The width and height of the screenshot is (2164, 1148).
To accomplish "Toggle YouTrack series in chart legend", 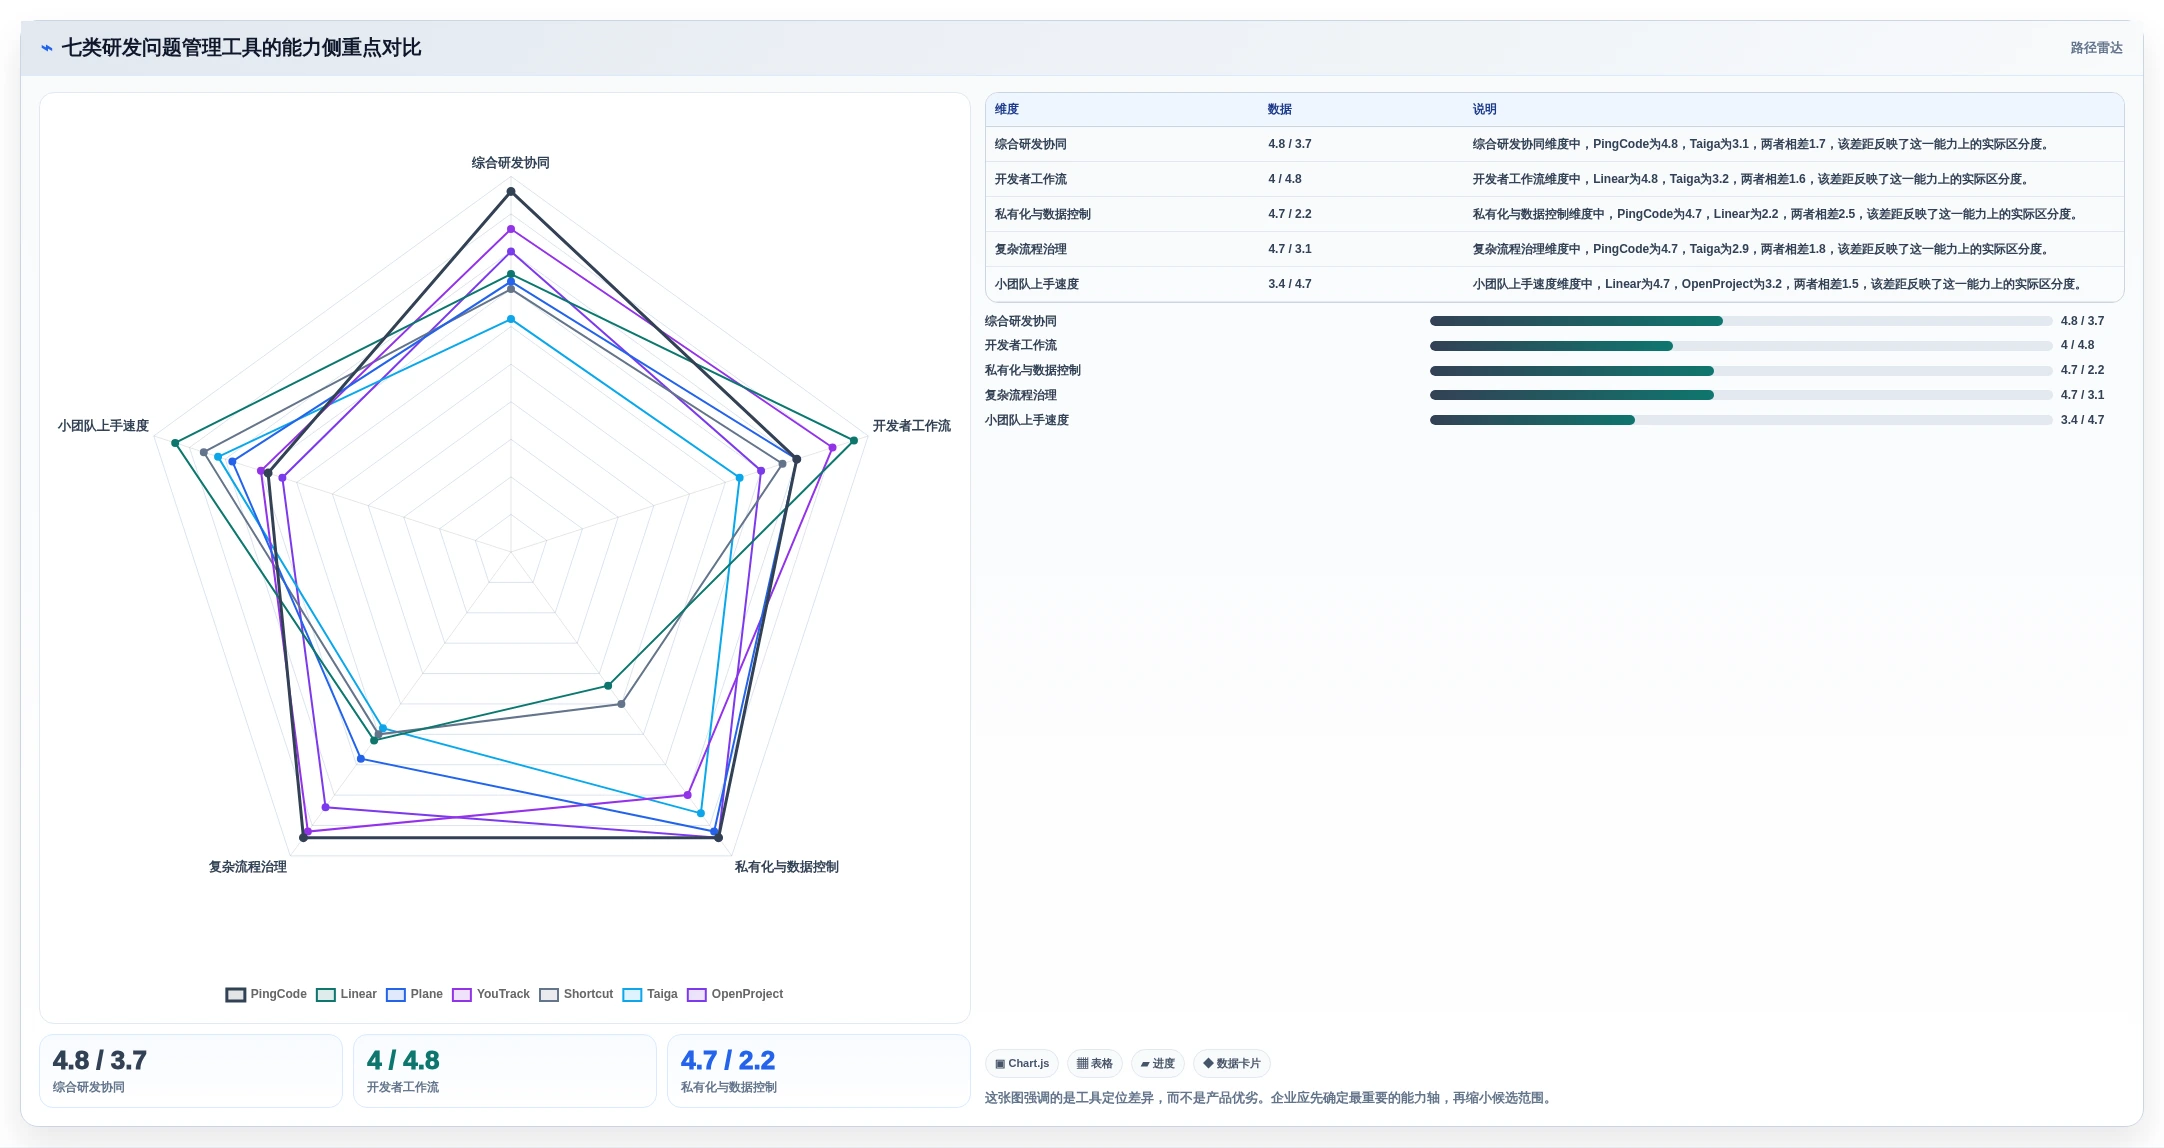I will click(x=491, y=994).
